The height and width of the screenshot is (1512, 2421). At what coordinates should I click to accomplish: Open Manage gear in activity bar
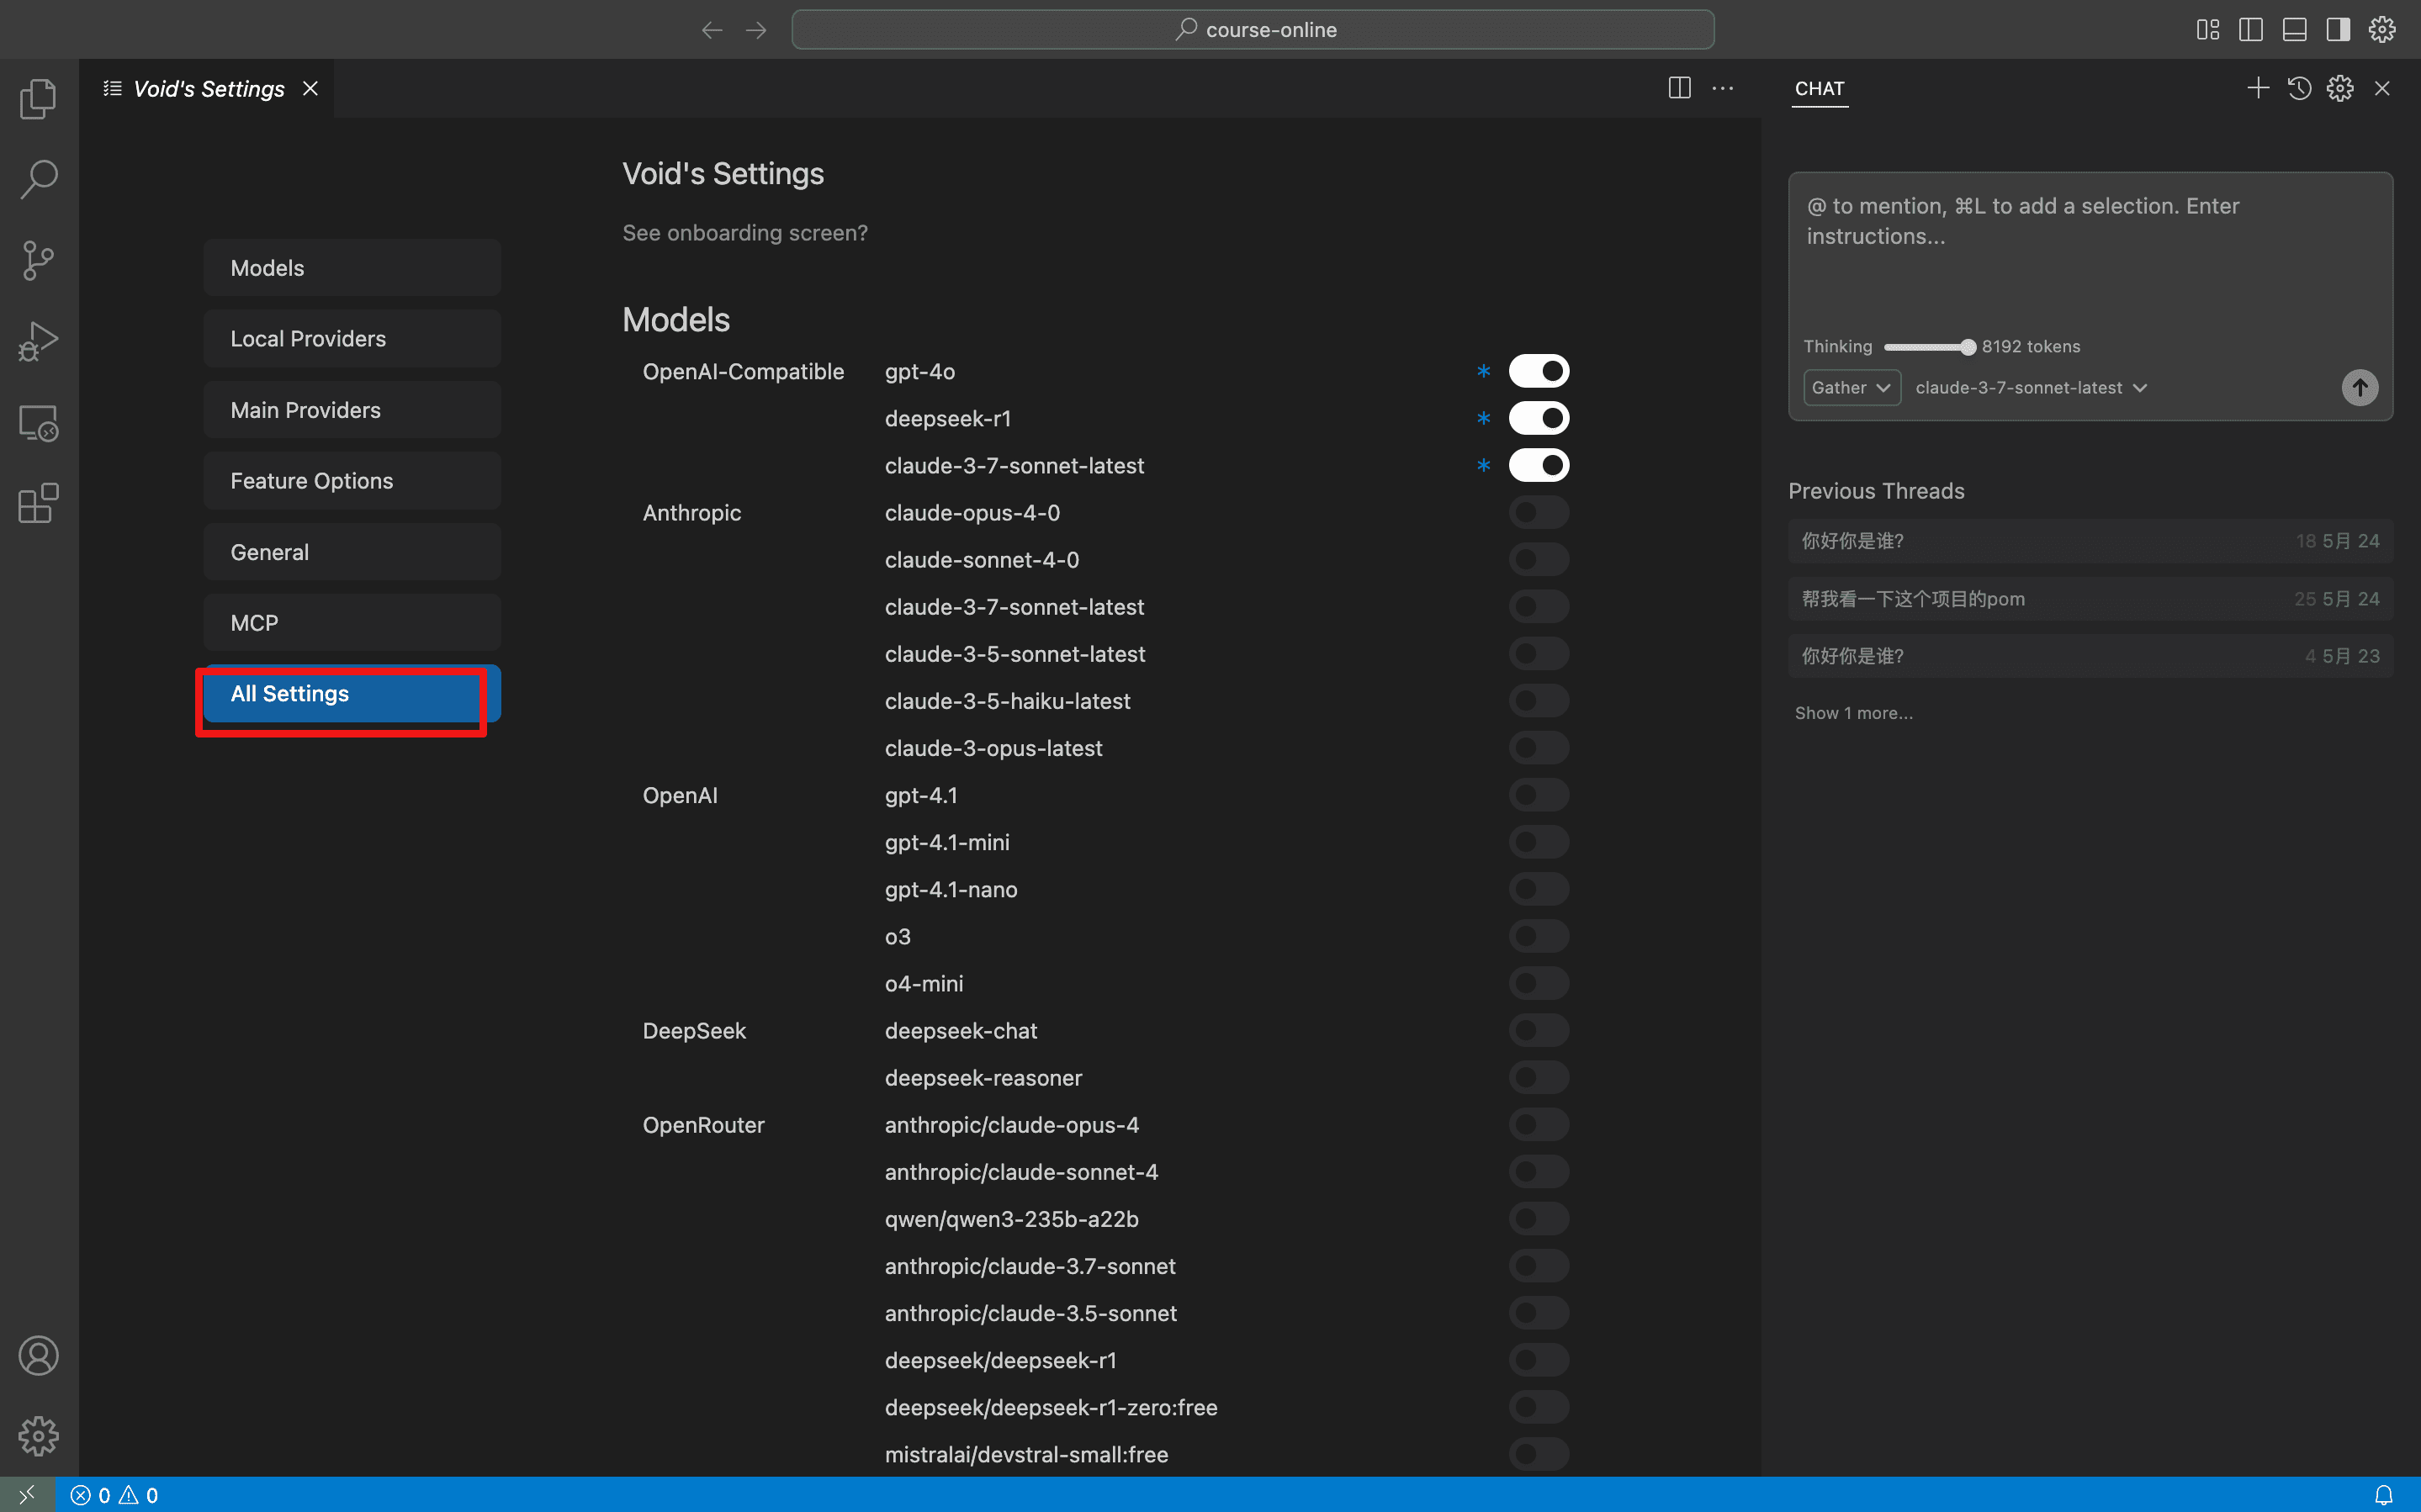click(x=38, y=1436)
